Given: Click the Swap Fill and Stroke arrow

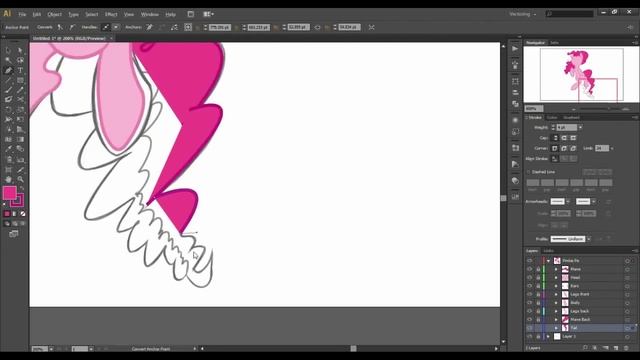Looking at the screenshot, I should click(22, 189).
